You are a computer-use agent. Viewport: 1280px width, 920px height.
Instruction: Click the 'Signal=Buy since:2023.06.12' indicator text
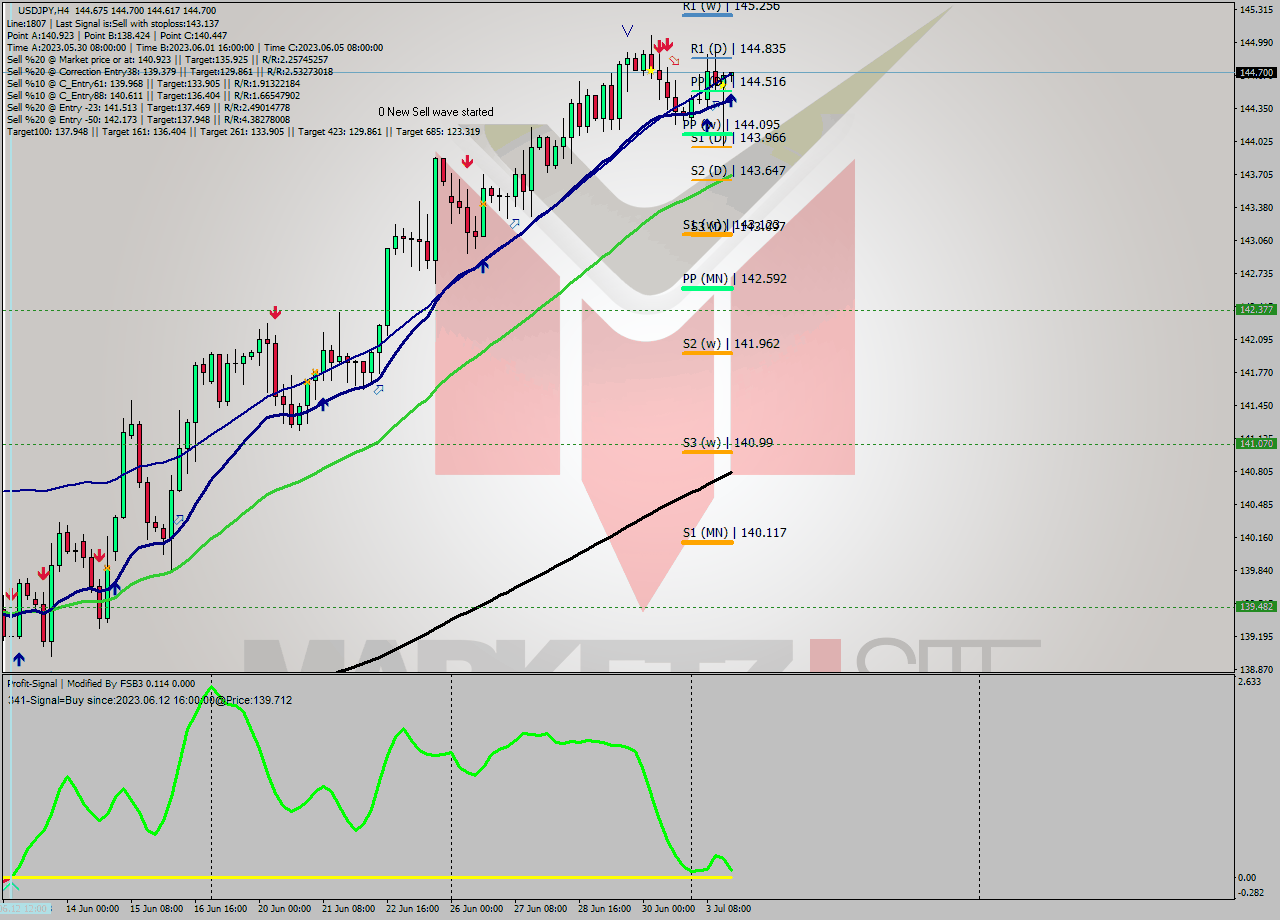pyautogui.click(x=150, y=700)
